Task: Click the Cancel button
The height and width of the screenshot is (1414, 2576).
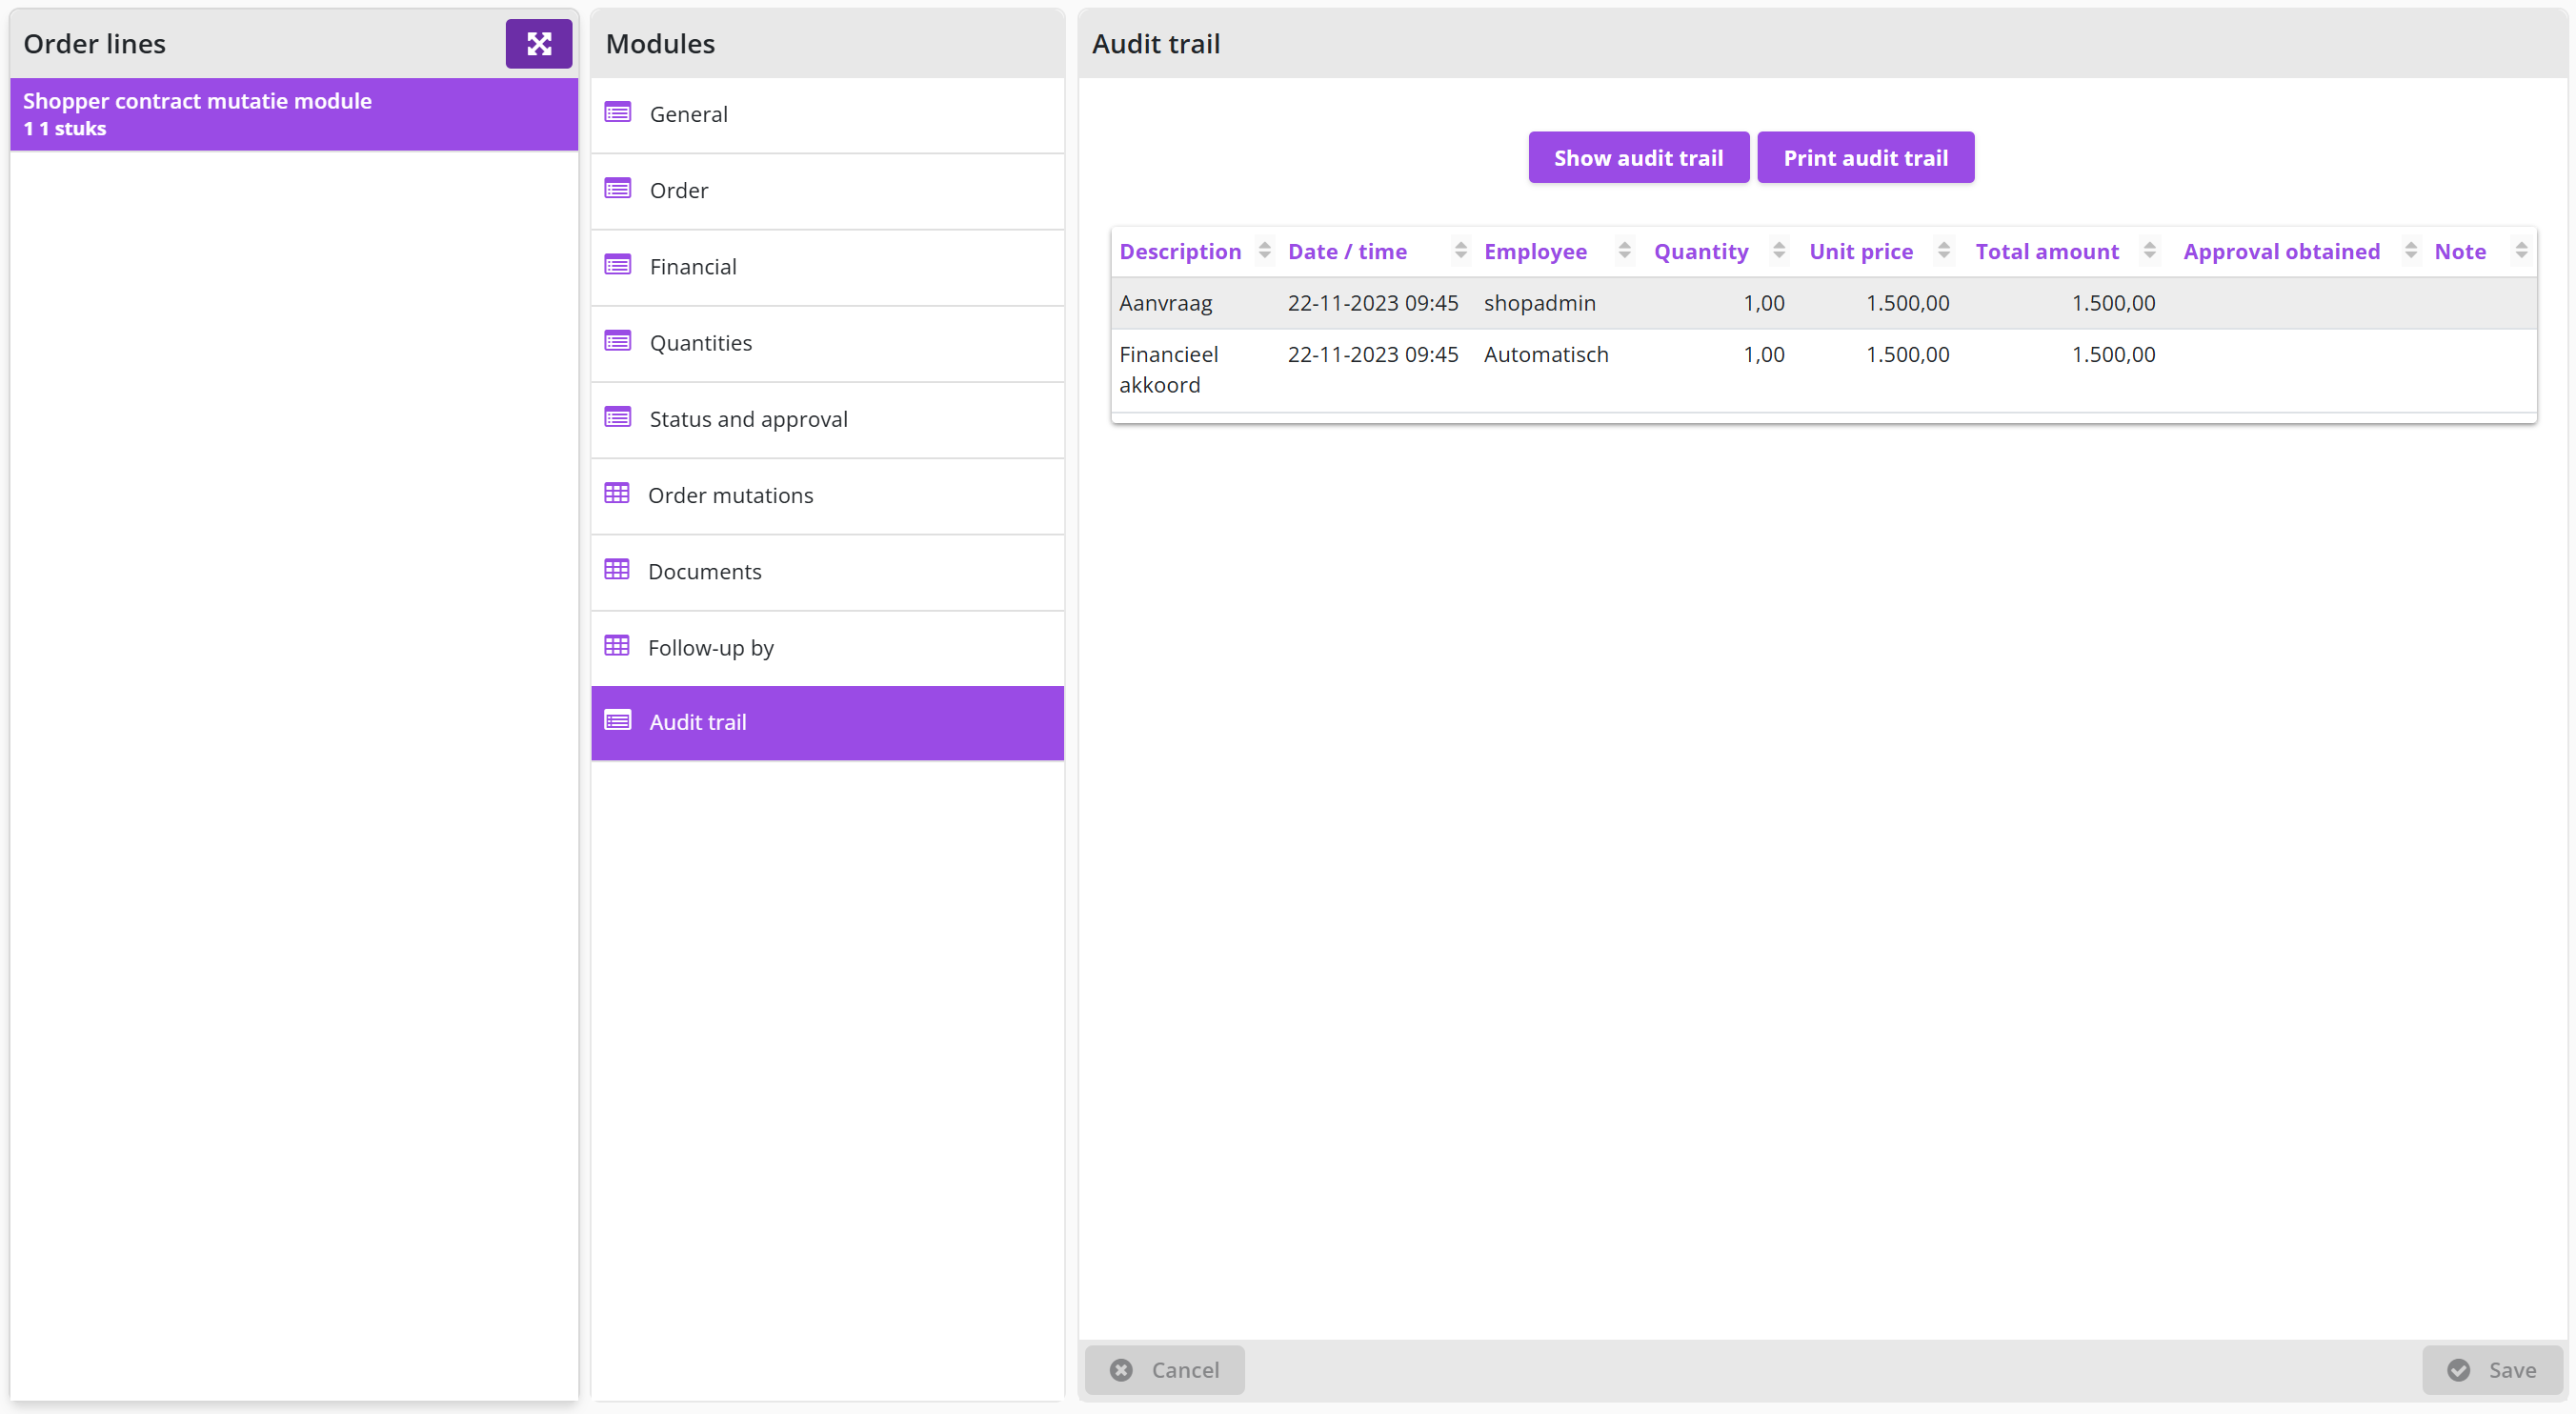Action: coord(1164,1369)
